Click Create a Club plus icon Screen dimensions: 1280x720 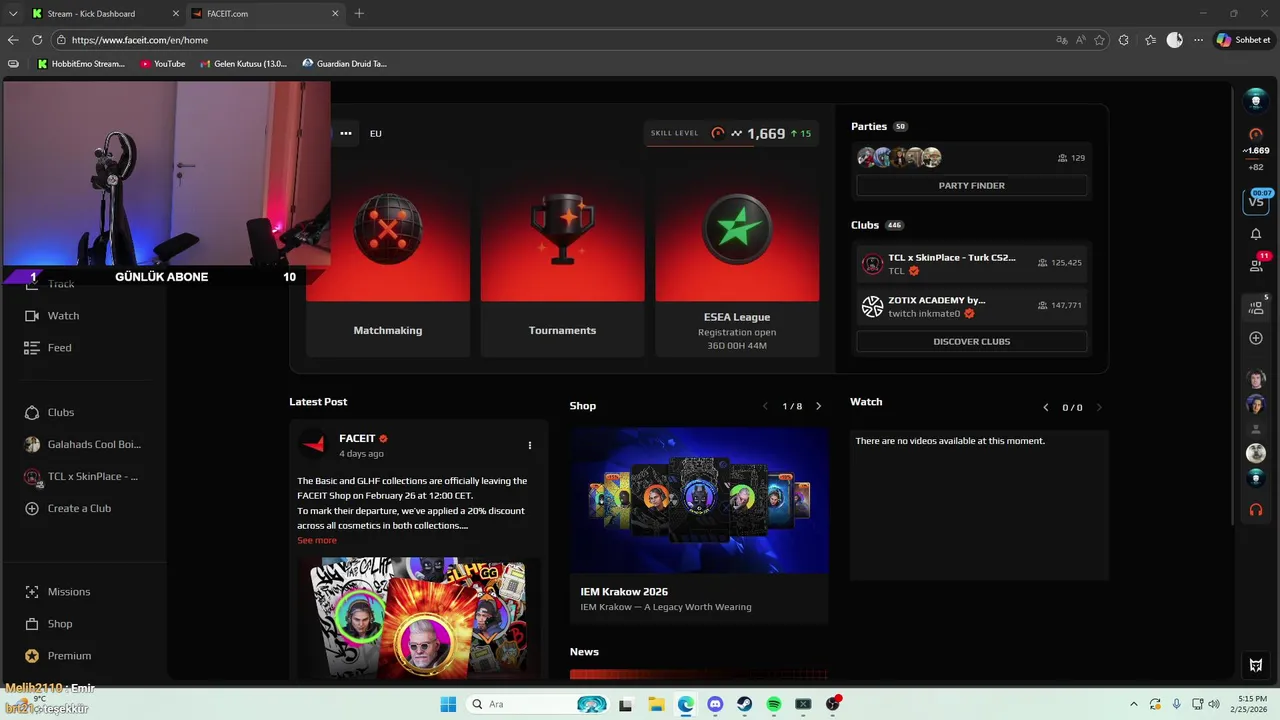click(x=31, y=508)
